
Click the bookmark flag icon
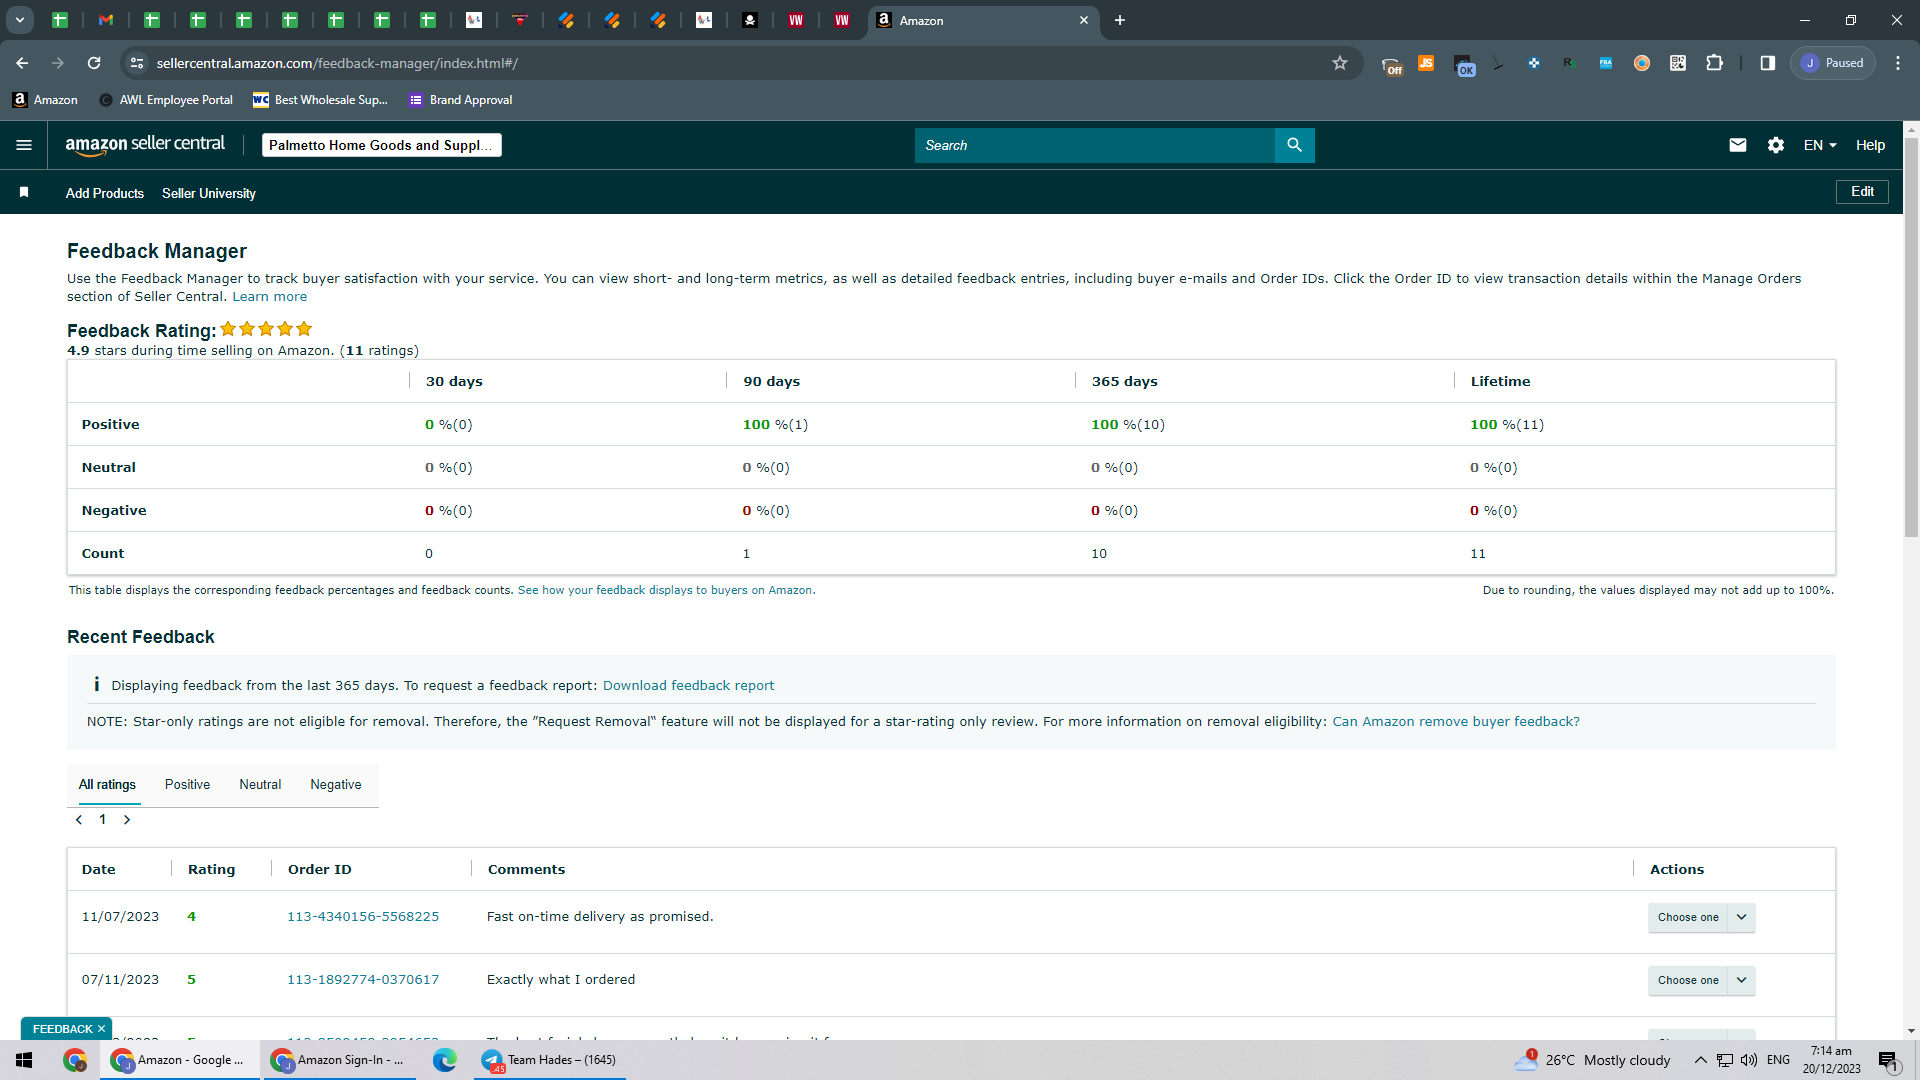(24, 192)
